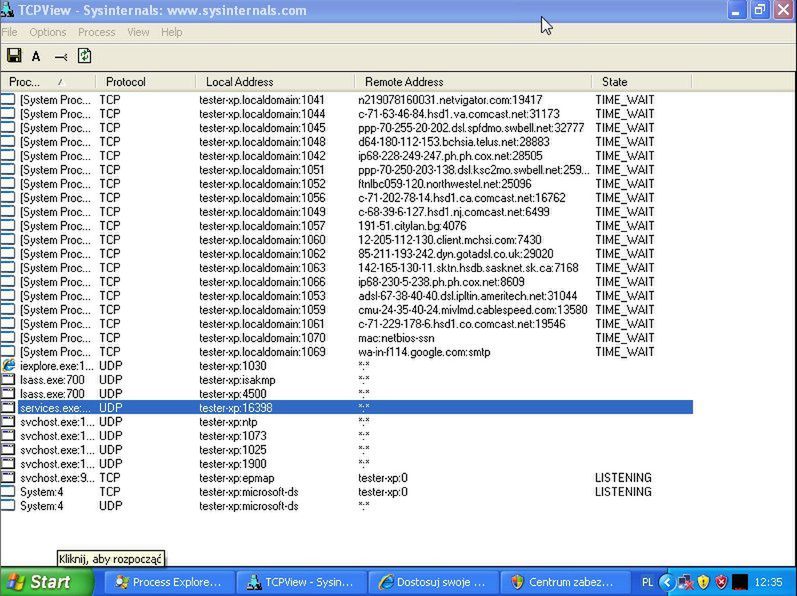The height and width of the screenshot is (596, 797).
Task: Select remote address 142-165-130-11.sktn.hsdb.sasknet.sk.ca:7168
Action: (x=468, y=268)
